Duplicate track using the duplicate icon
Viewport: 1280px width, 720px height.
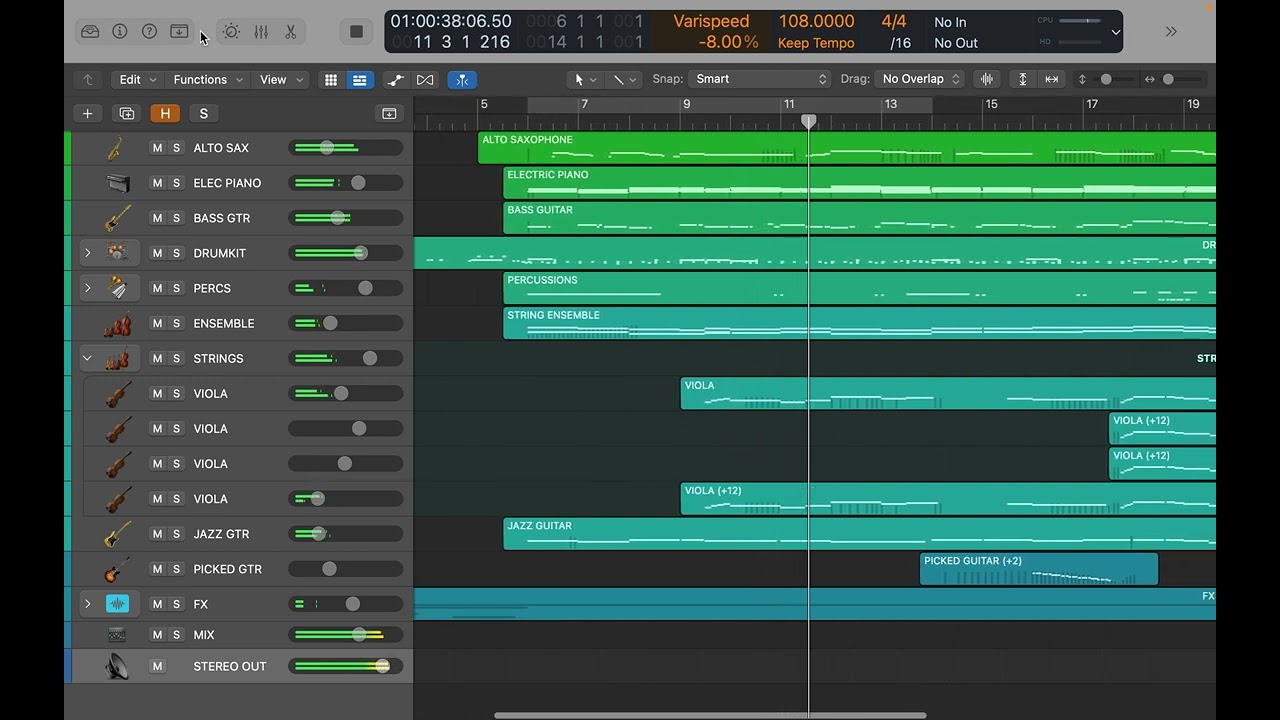[126, 113]
